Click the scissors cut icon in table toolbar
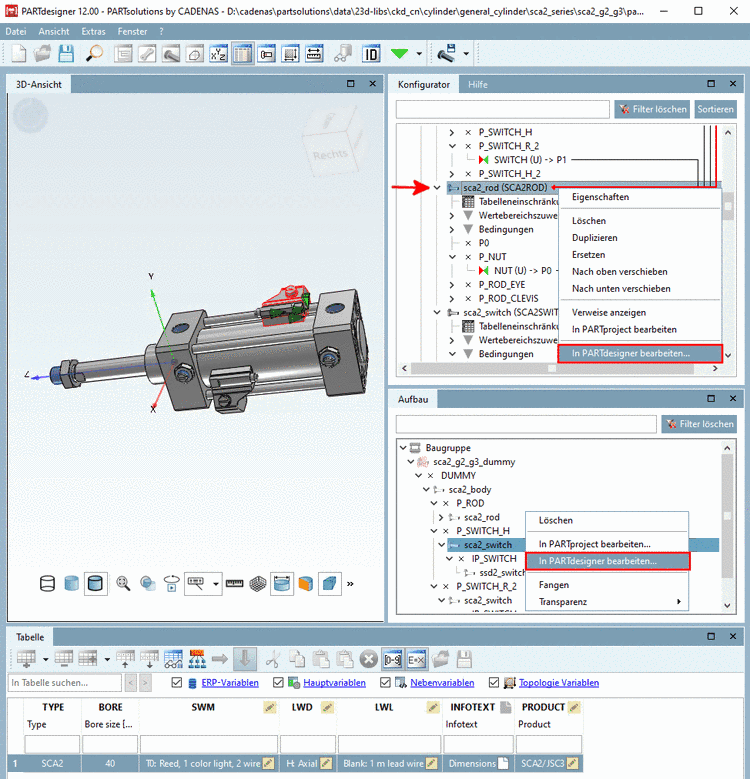 coord(272,658)
